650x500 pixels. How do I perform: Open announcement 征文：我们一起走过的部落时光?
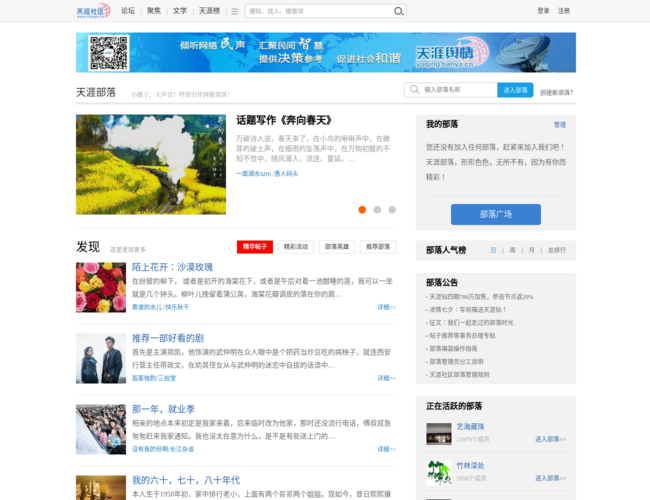pyautogui.click(x=471, y=323)
